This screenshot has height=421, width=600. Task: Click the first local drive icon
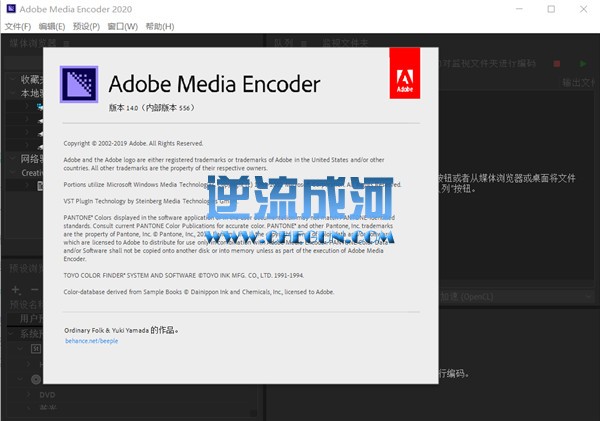coord(40,106)
